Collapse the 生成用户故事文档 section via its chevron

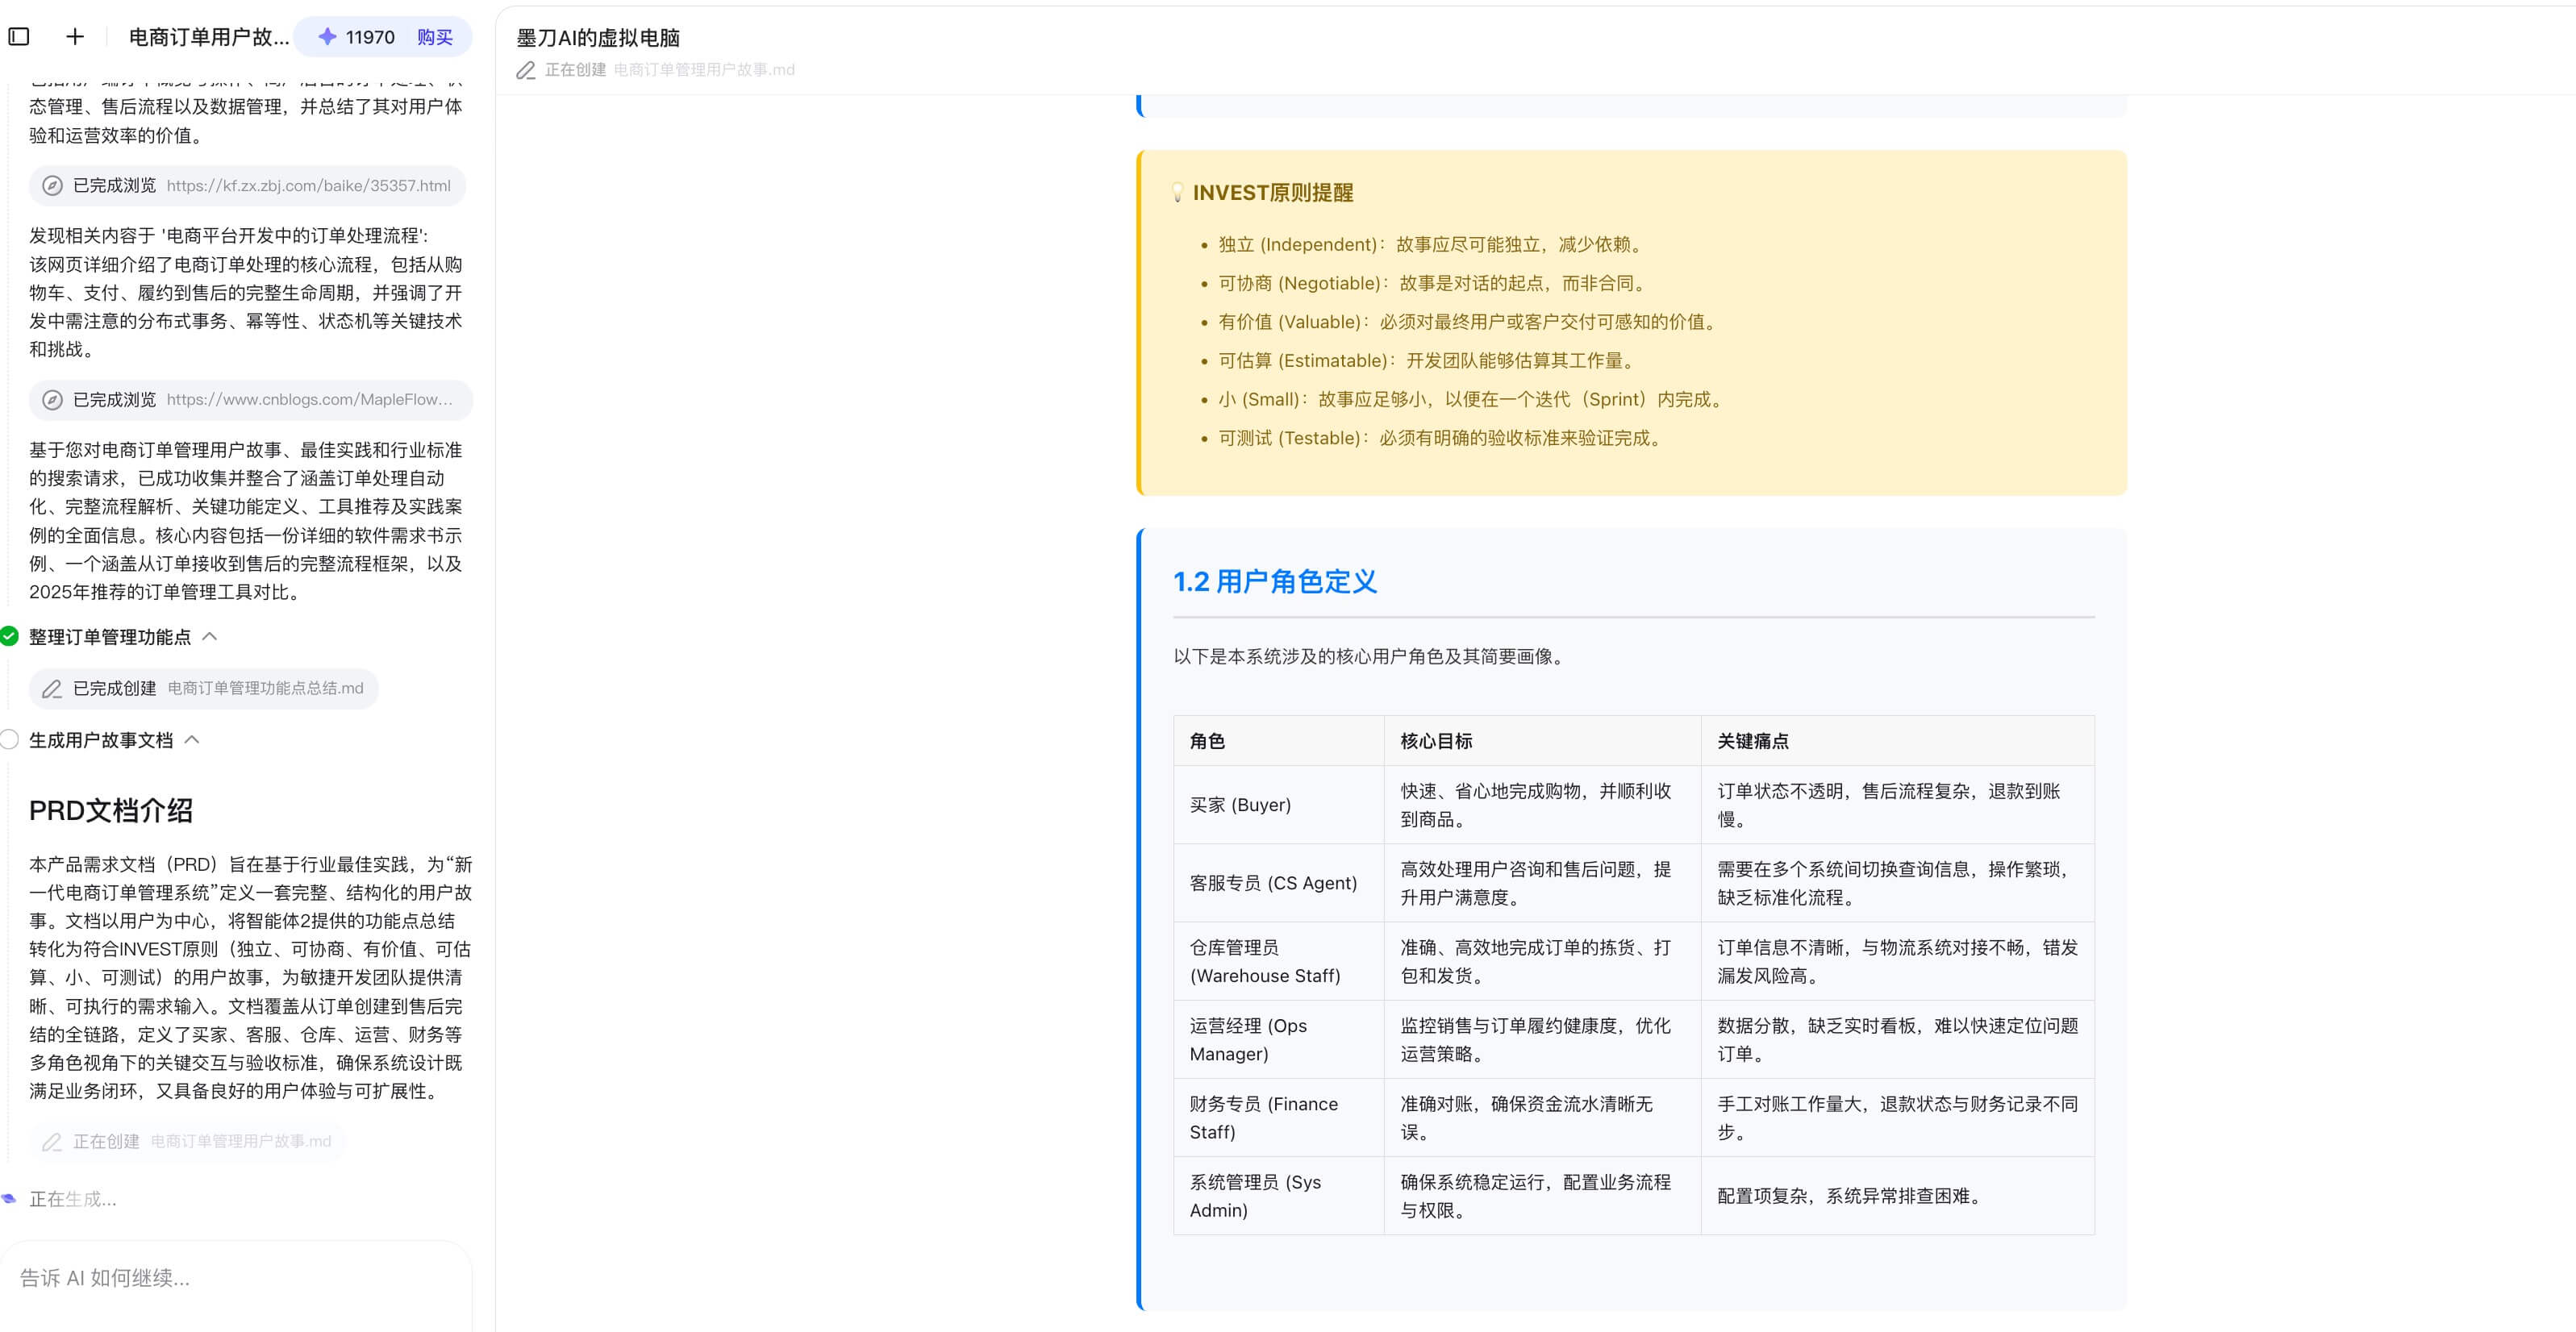click(x=193, y=739)
